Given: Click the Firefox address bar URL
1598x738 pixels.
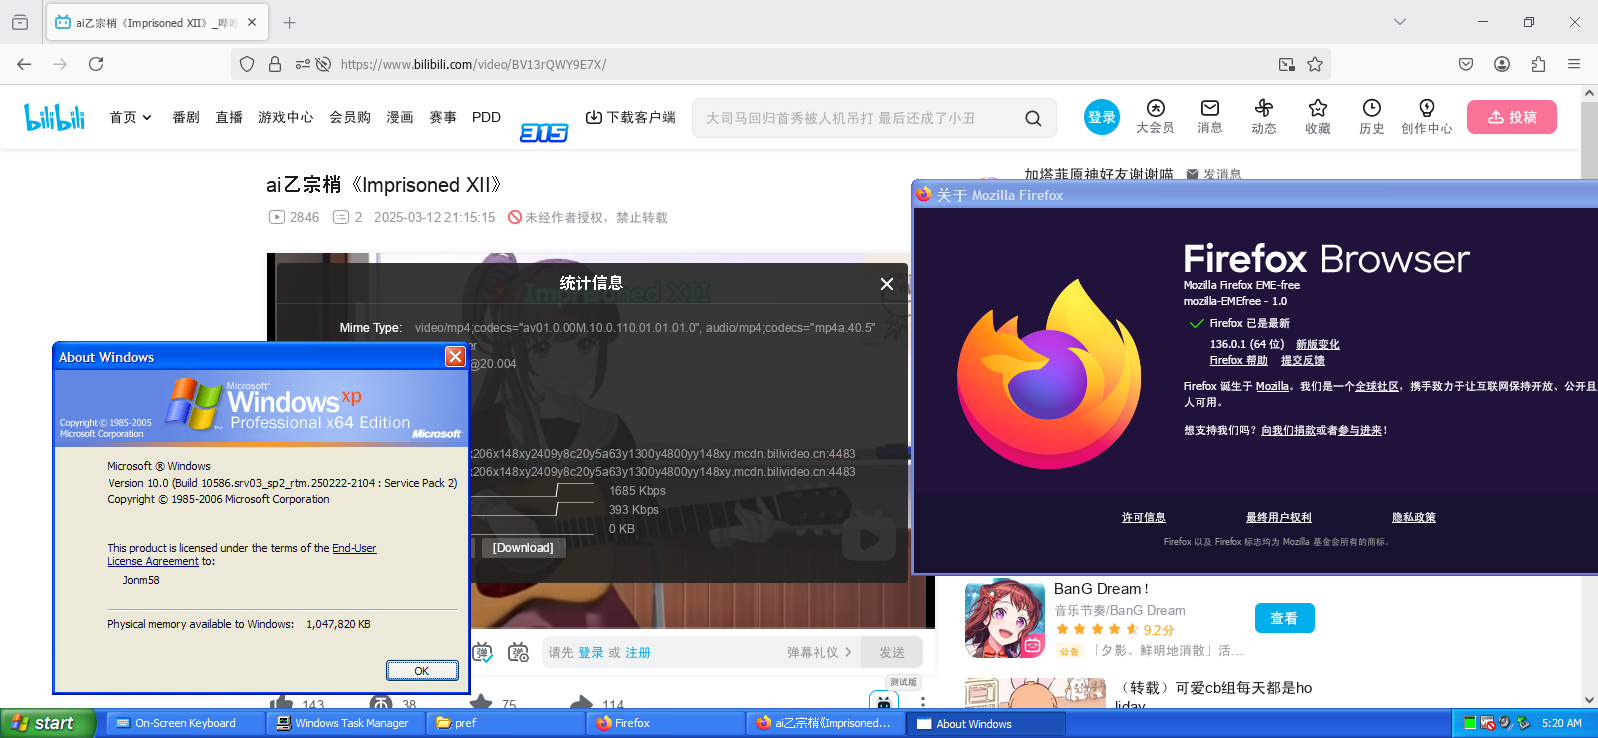Looking at the screenshot, I should pos(473,64).
